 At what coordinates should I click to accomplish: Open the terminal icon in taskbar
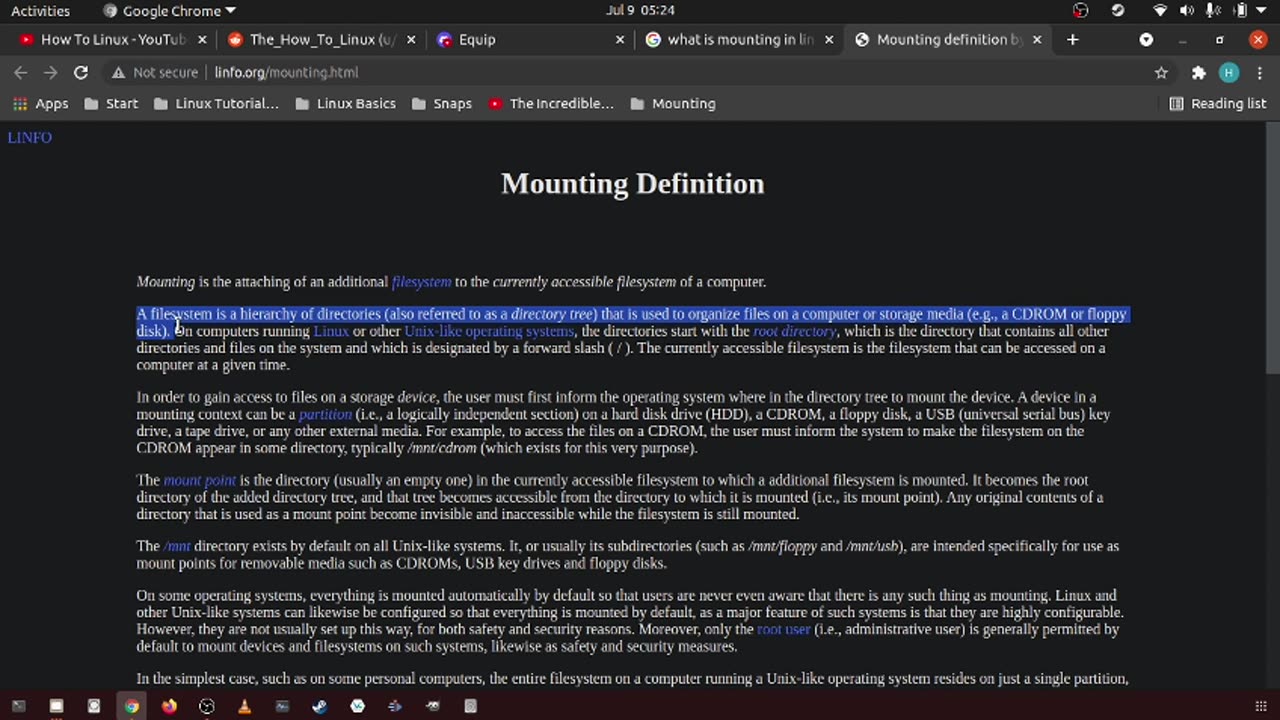click(x=18, y=706)
